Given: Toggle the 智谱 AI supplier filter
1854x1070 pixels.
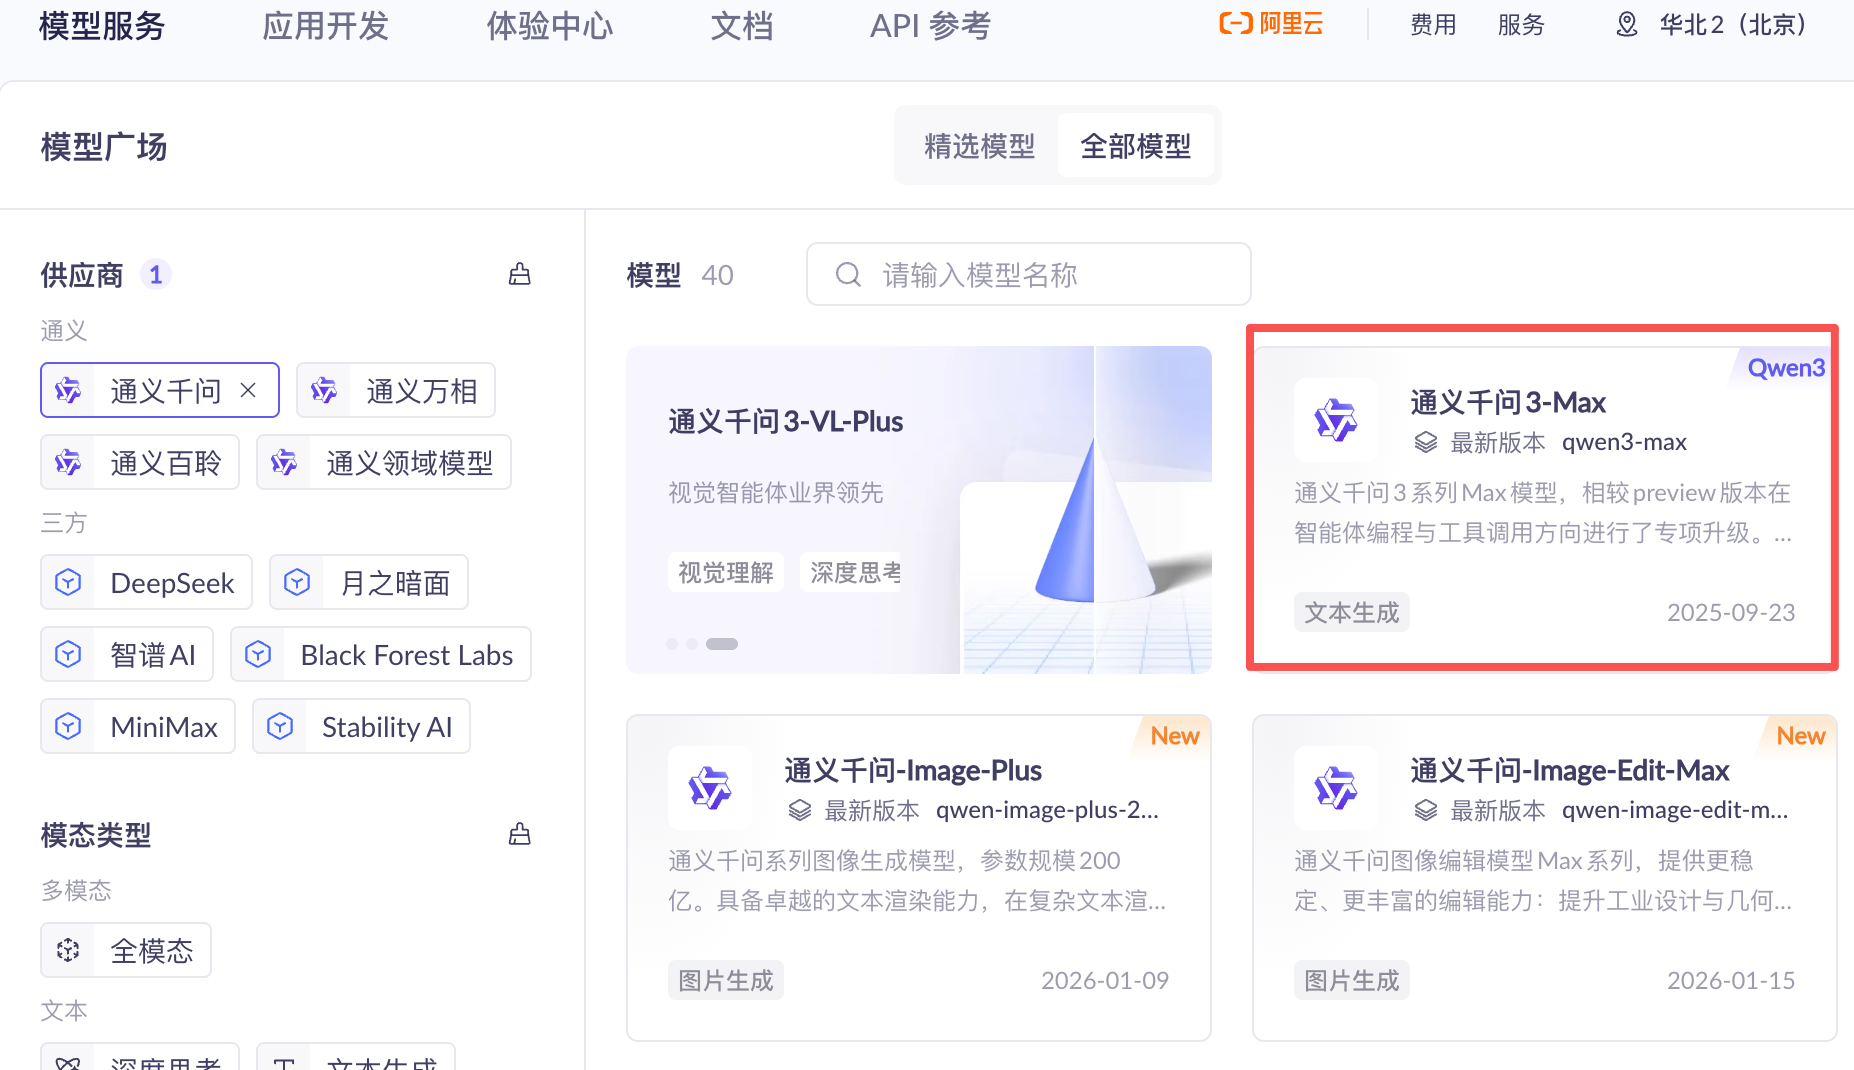Looking at the screenshot, I should coord(127,654).
